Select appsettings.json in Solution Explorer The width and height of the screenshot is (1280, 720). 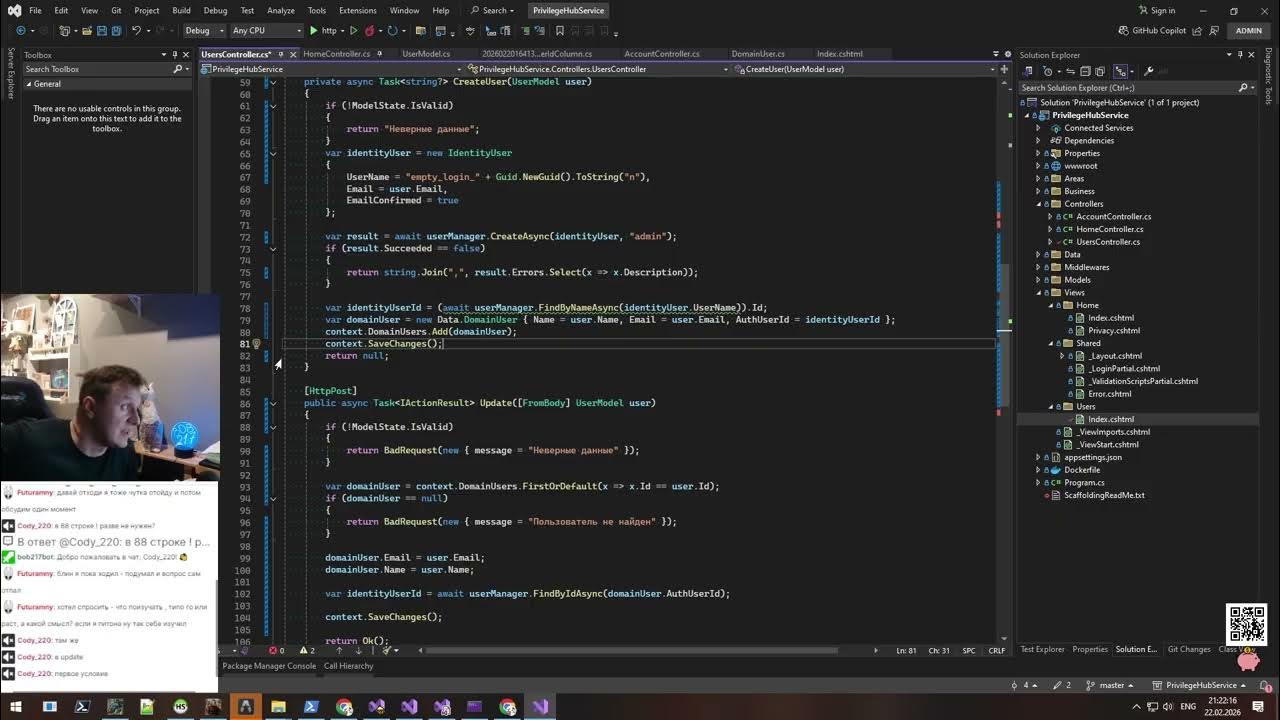(x=1093, y=457)
